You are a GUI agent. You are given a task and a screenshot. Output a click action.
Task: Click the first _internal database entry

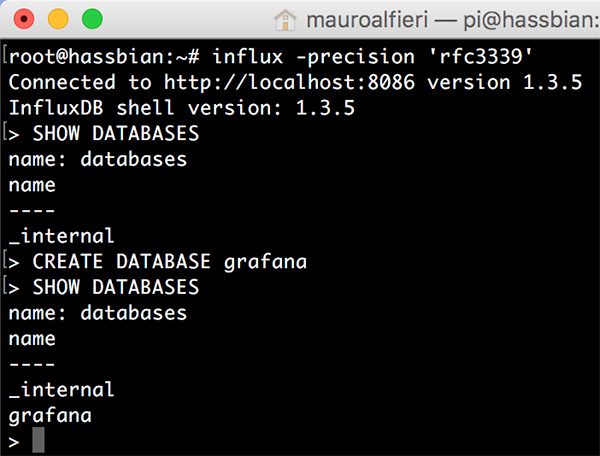click(x=61, y=236)
